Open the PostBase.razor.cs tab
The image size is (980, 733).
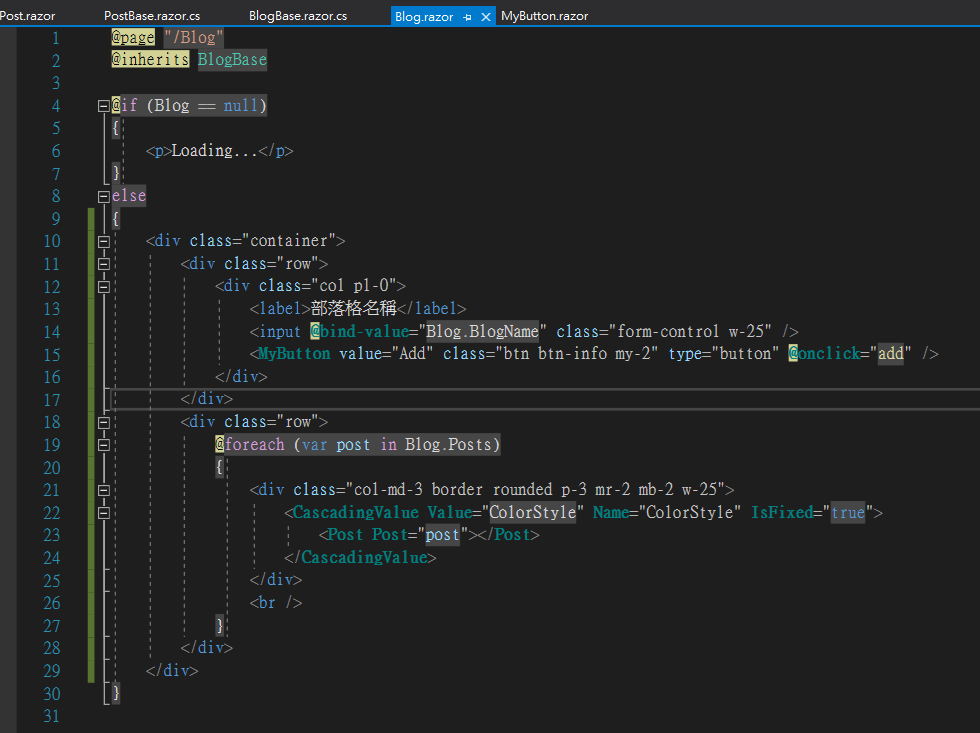click(x=152, y=16)
